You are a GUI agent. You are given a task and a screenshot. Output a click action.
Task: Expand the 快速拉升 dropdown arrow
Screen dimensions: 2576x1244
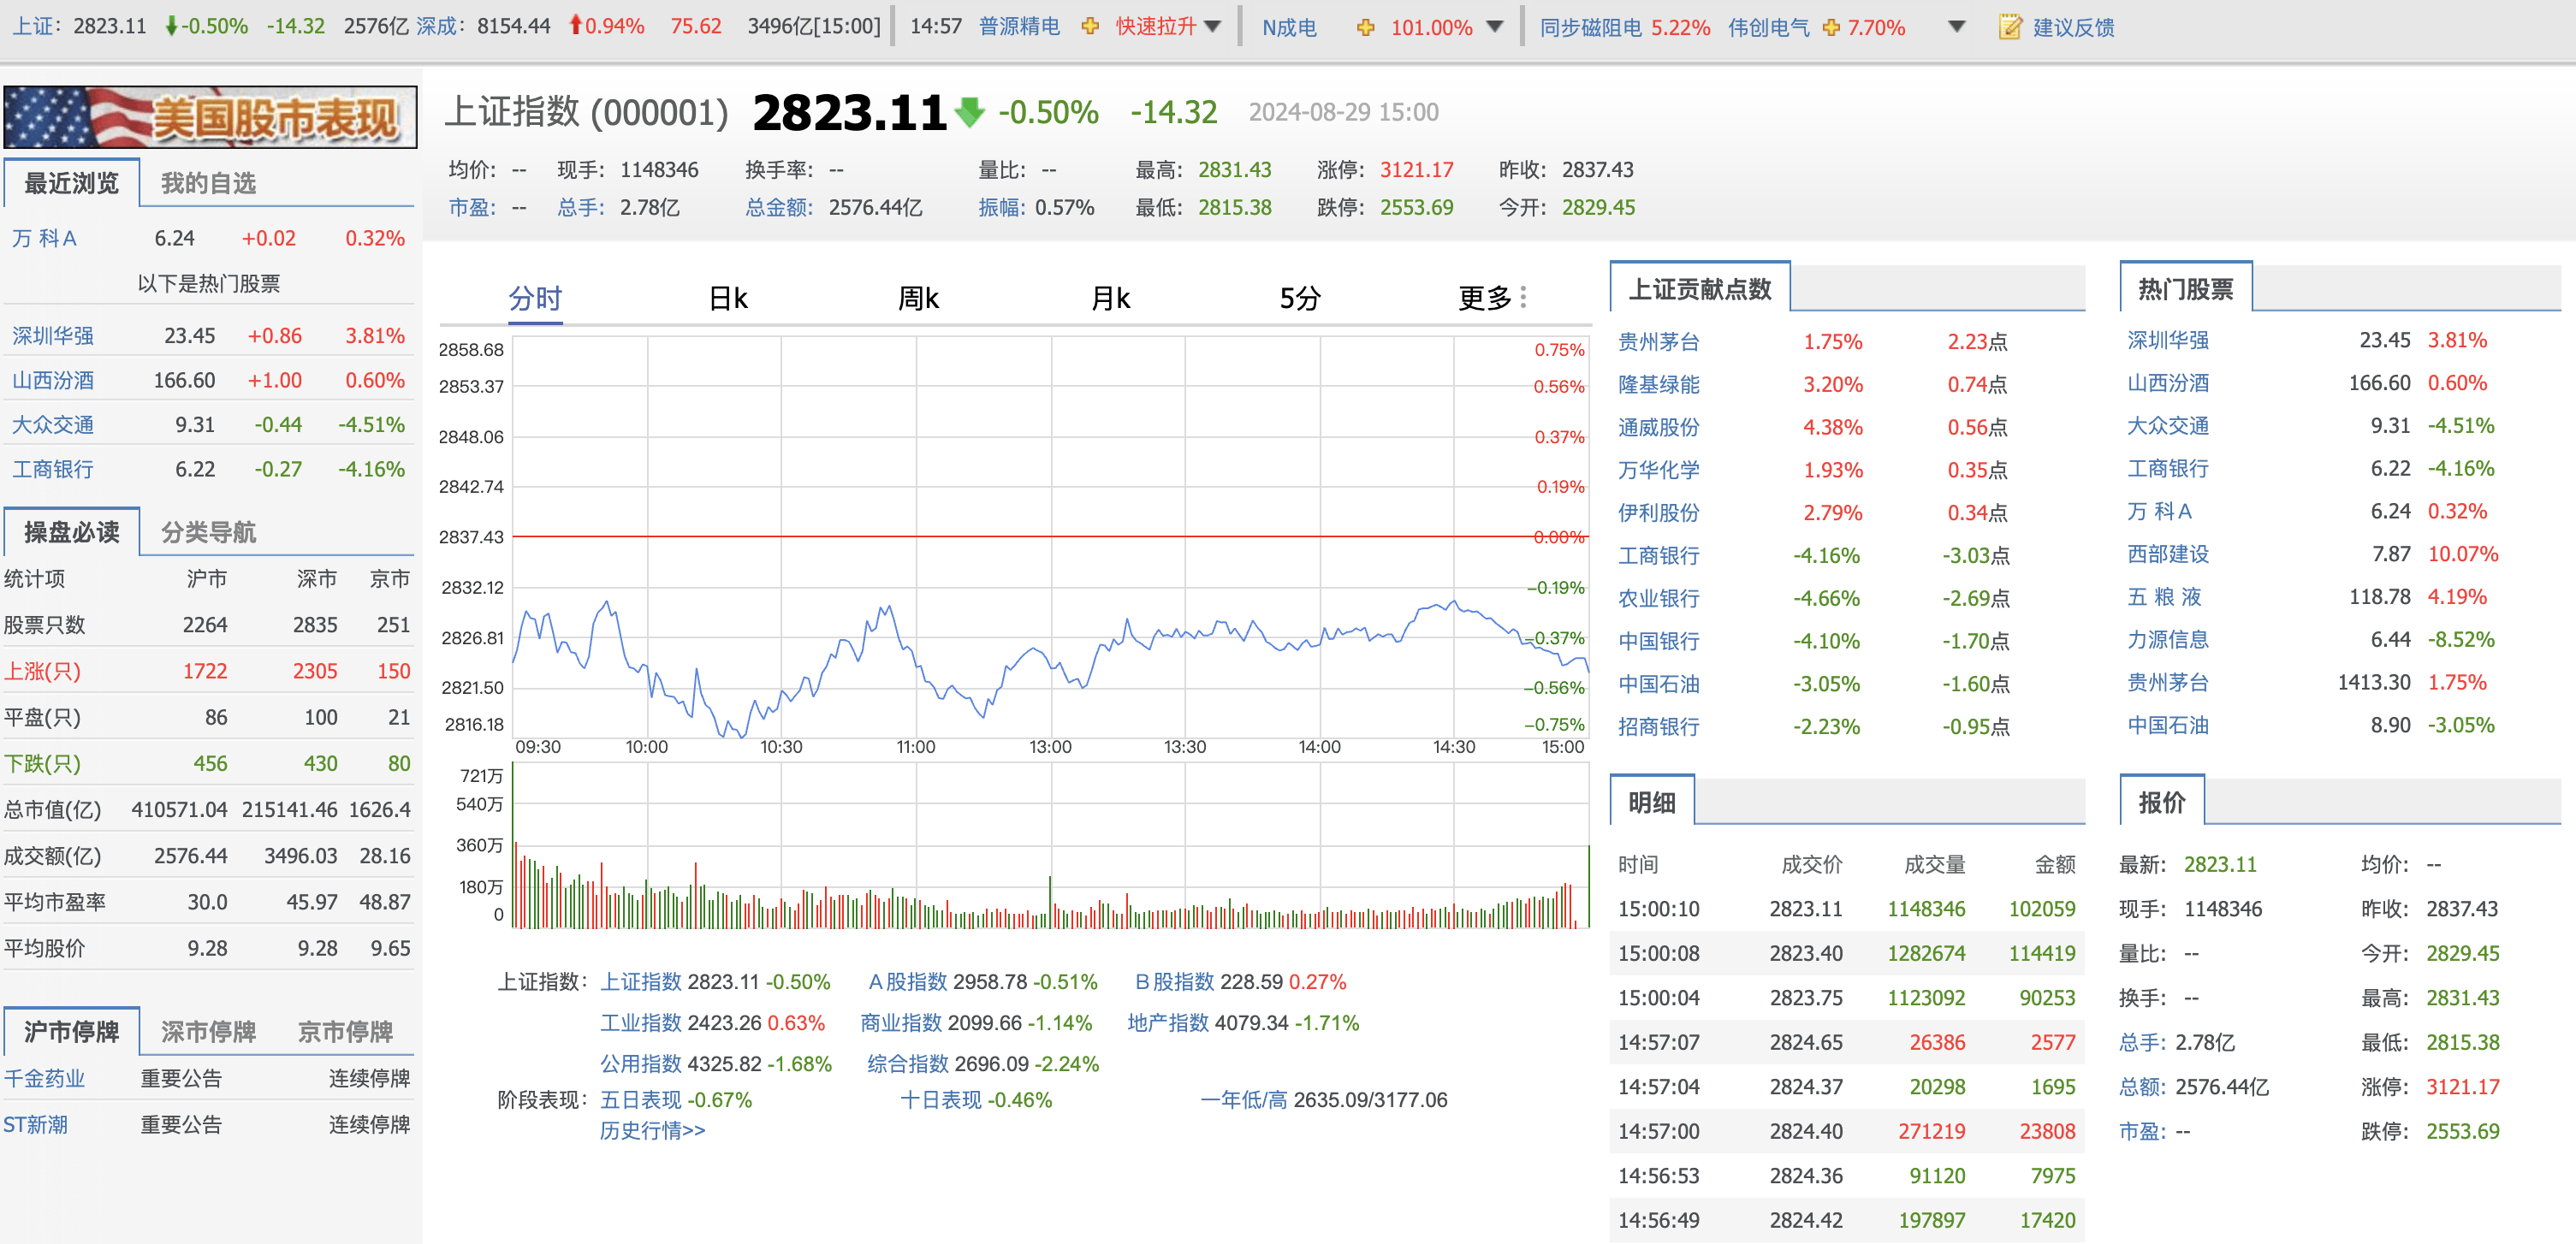[x=1212, y=27]
